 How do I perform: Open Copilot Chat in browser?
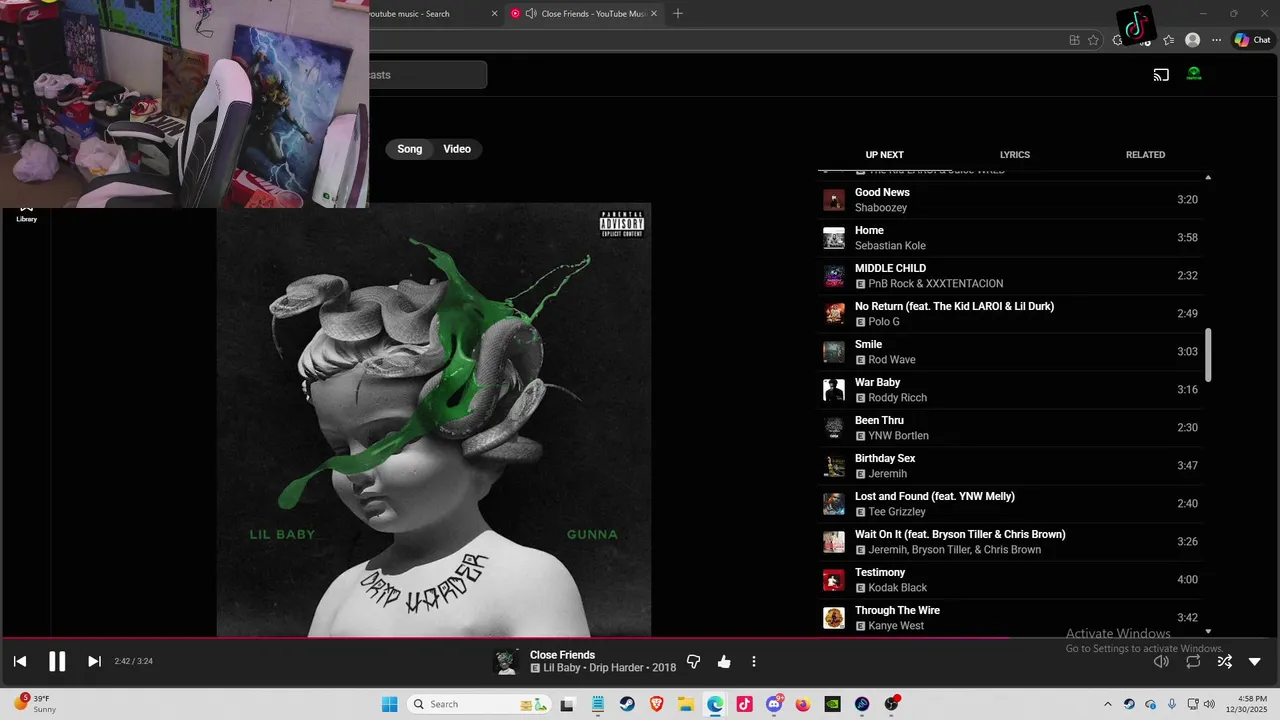pos(1252,40)
